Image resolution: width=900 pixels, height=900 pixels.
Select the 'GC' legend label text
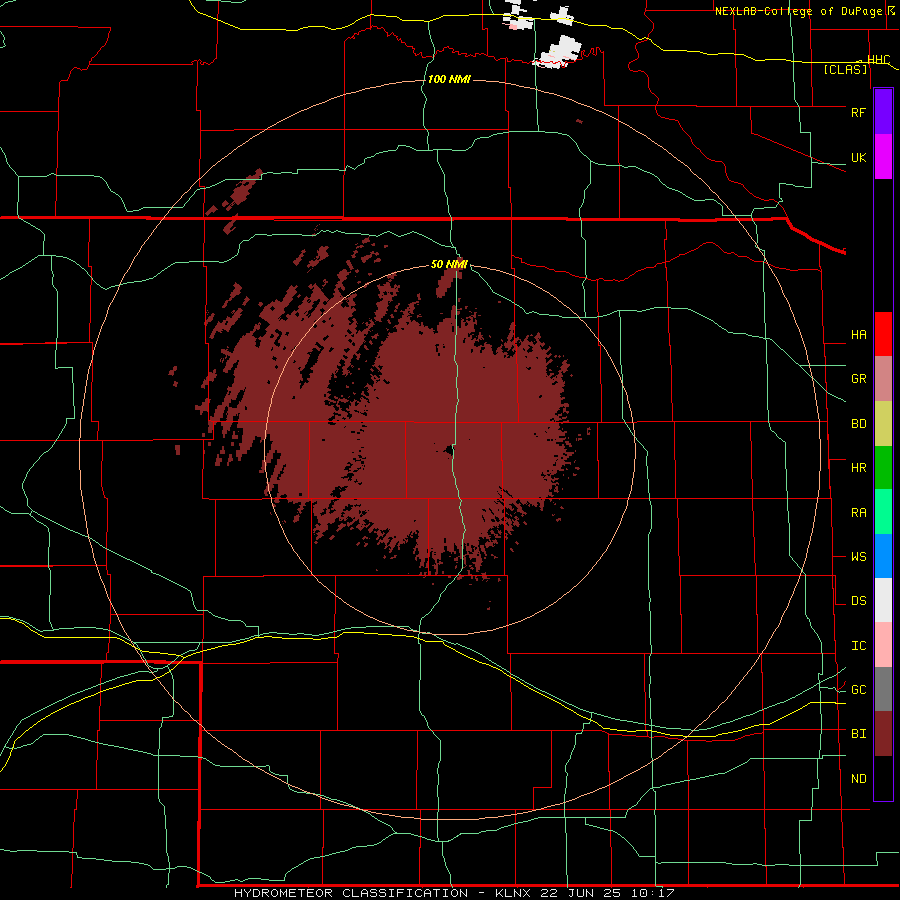[858, 689]
